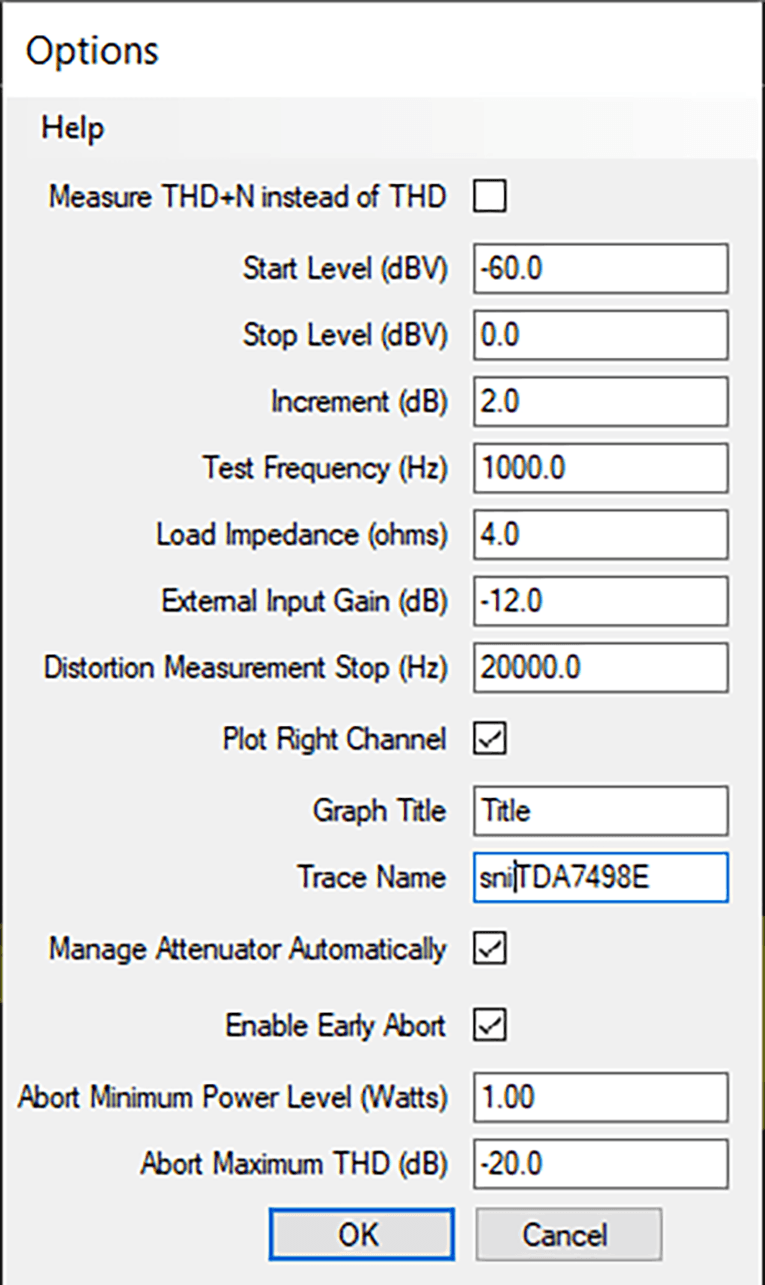The image size is (765, 1285).
Task: Click the "Test Frequency (Hz)" label text
Action: tap(325, 468)
